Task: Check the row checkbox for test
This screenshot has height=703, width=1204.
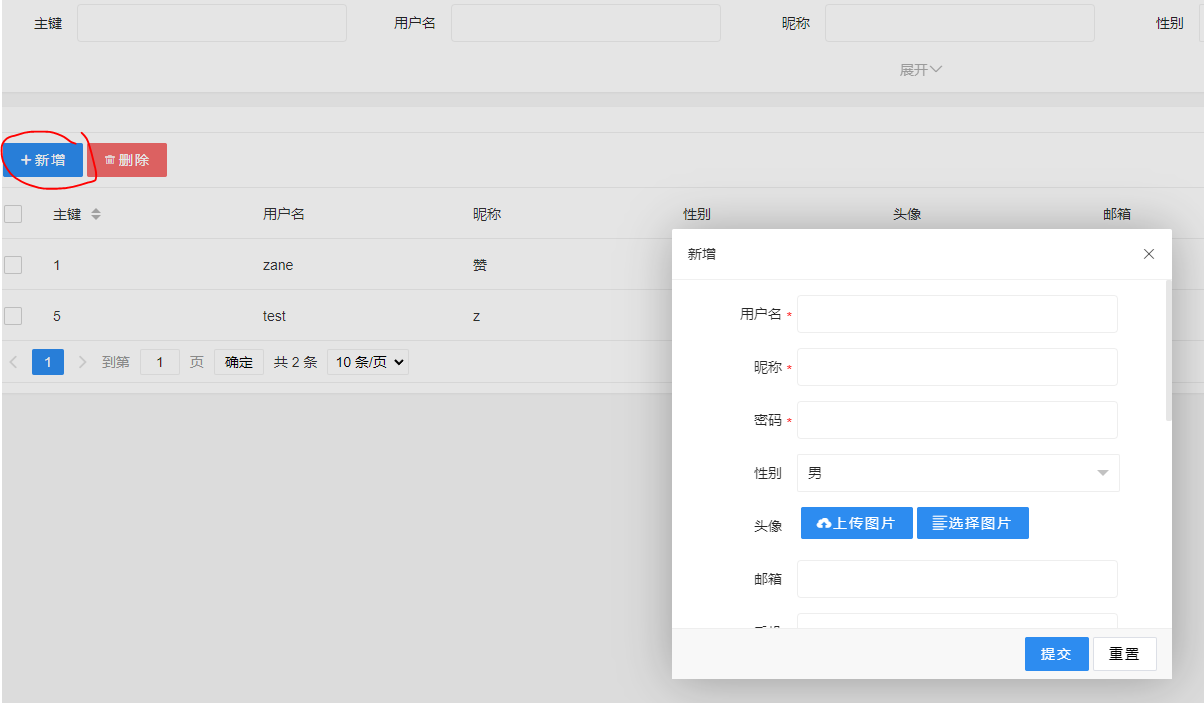Action: click(x=13, y=316)
